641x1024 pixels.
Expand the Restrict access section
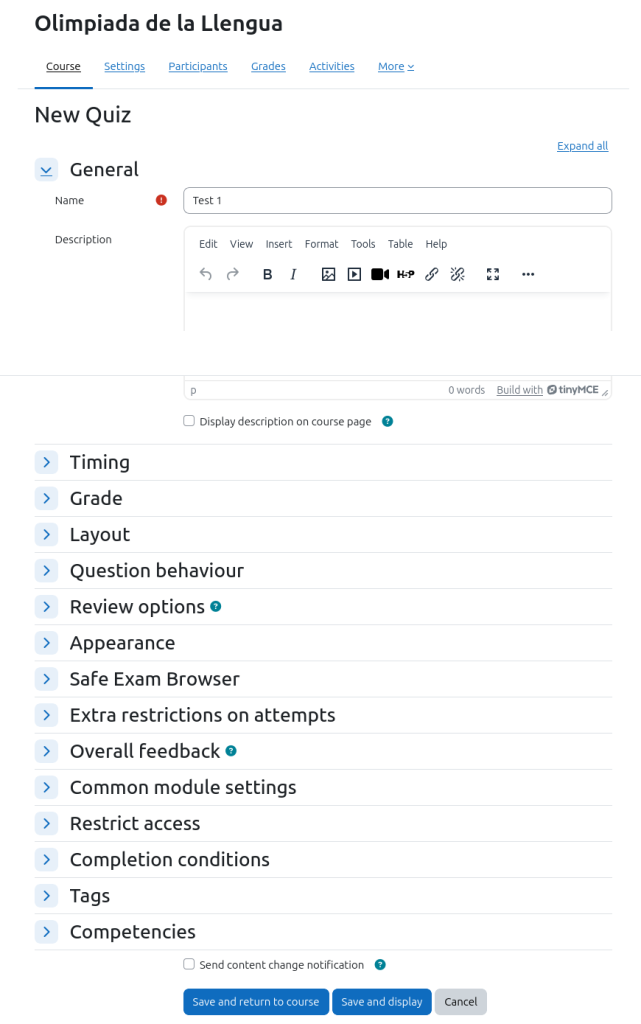(x=46, y=823)
